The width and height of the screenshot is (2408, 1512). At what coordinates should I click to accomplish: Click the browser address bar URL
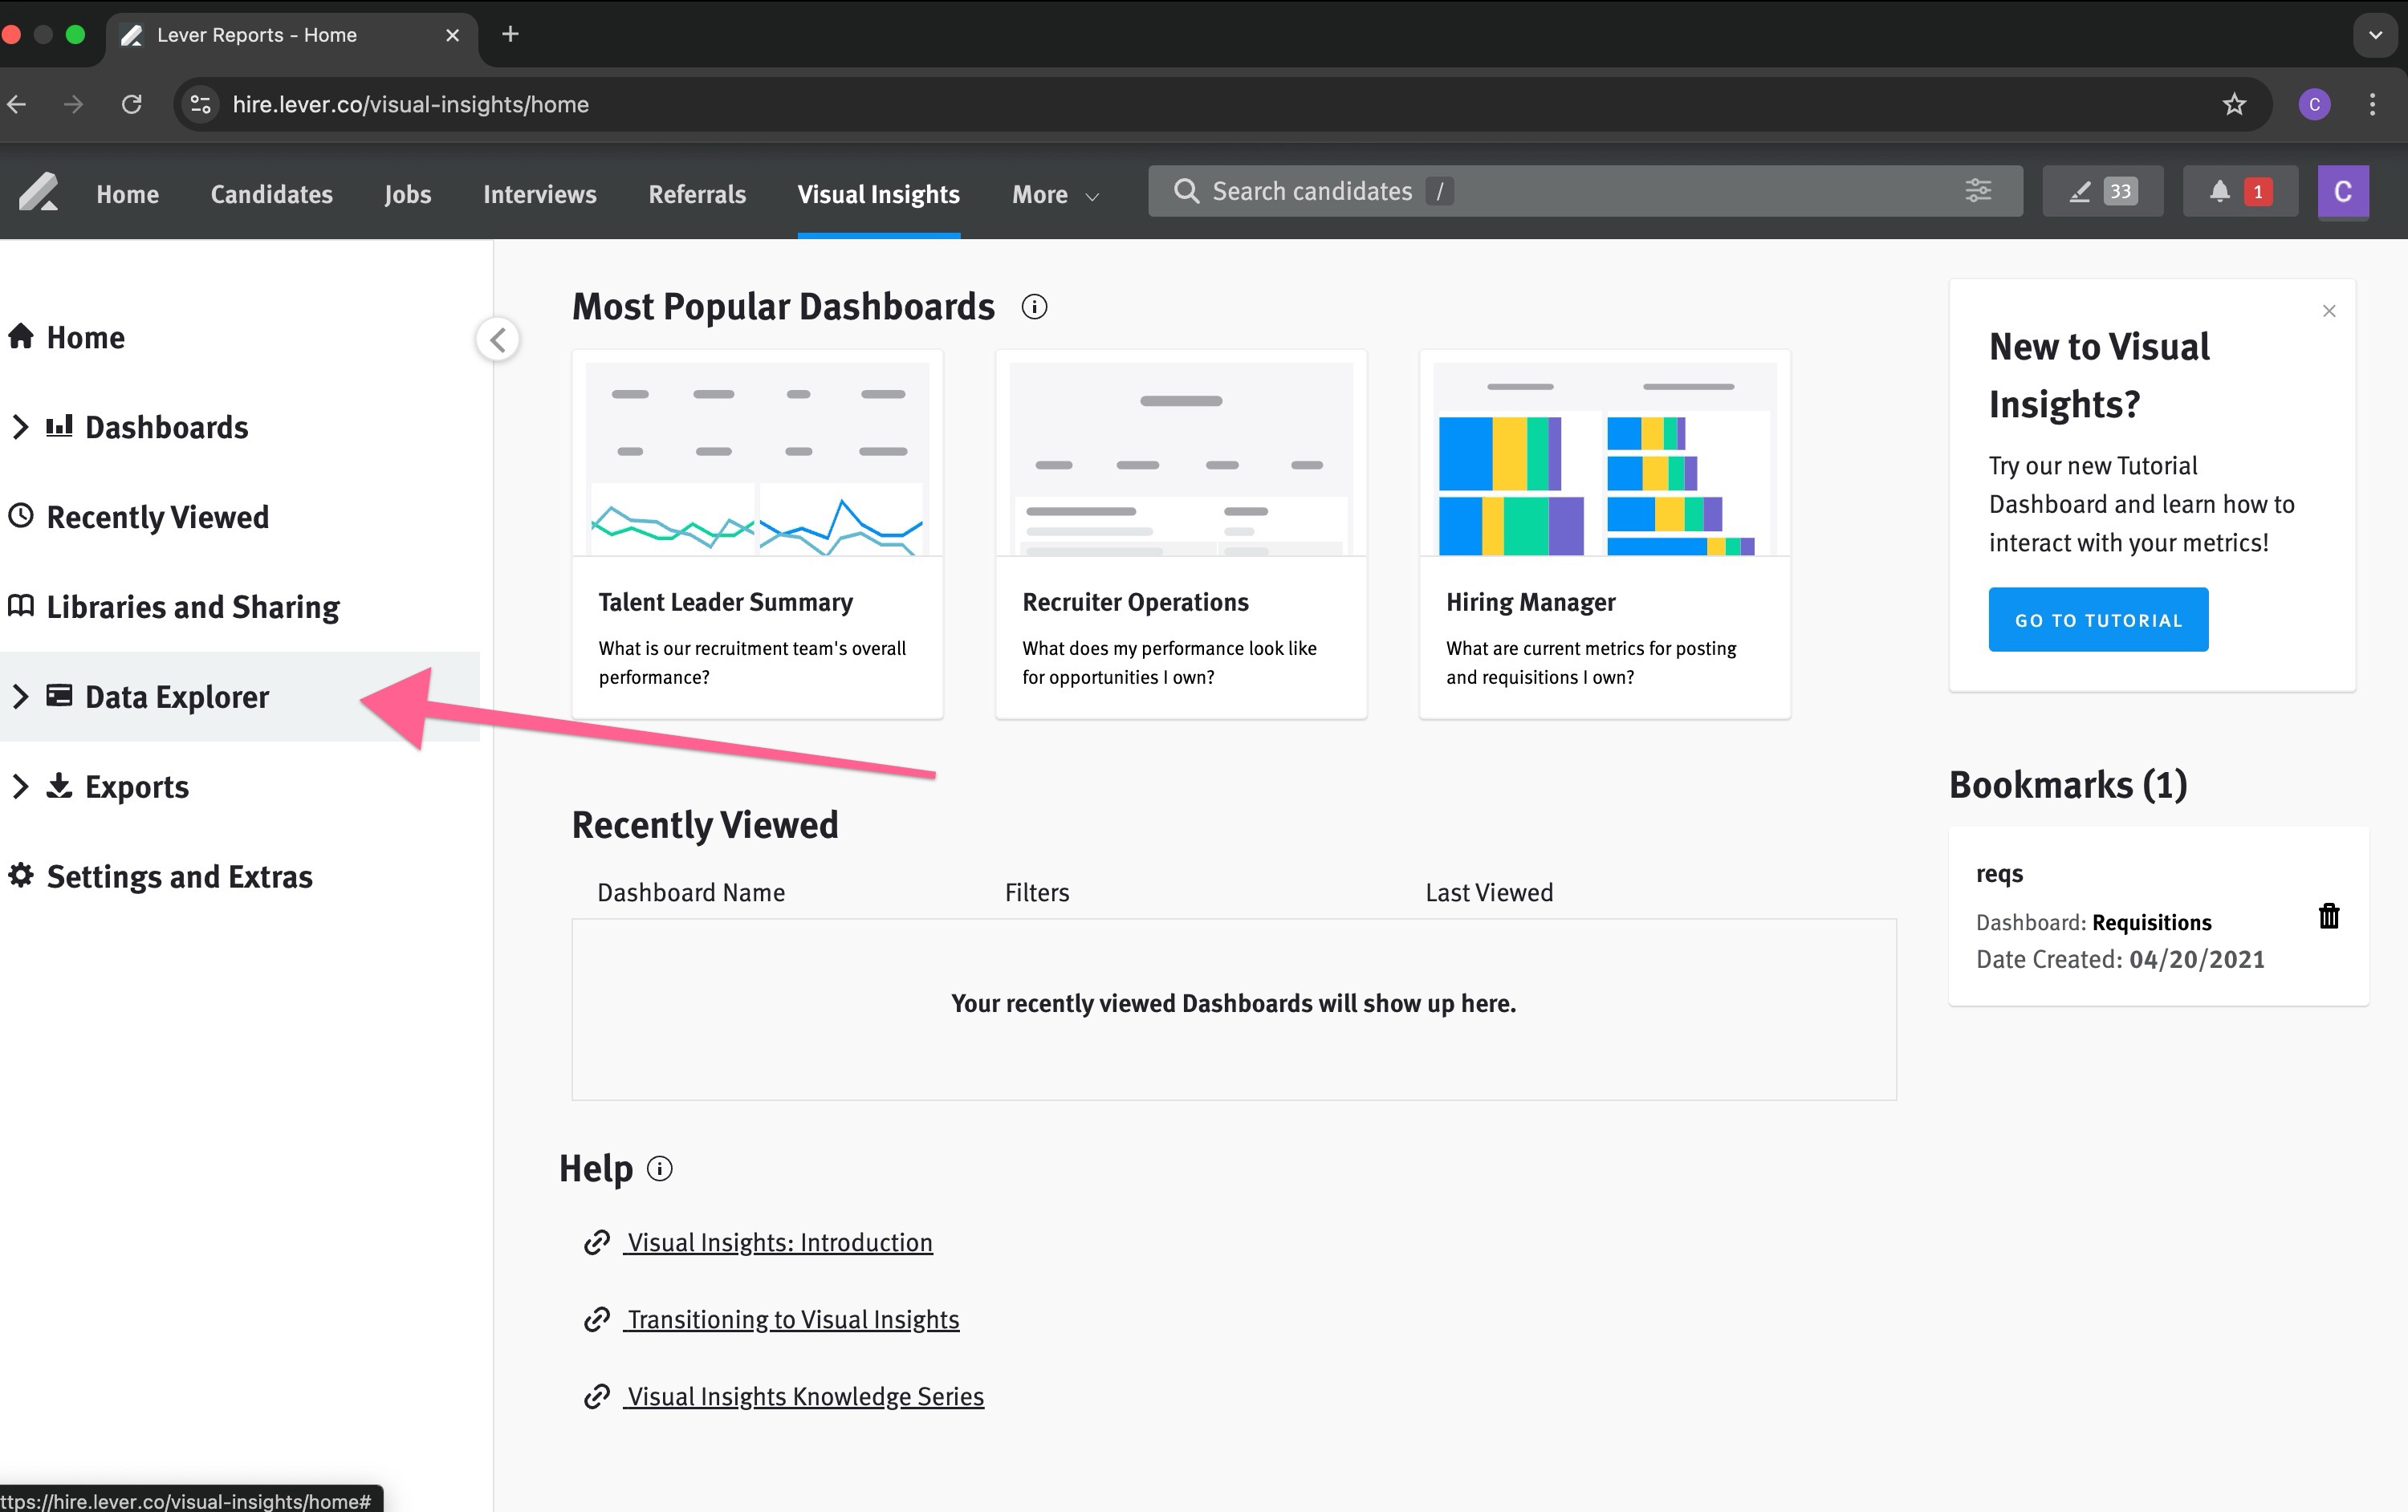click(411, 104)
